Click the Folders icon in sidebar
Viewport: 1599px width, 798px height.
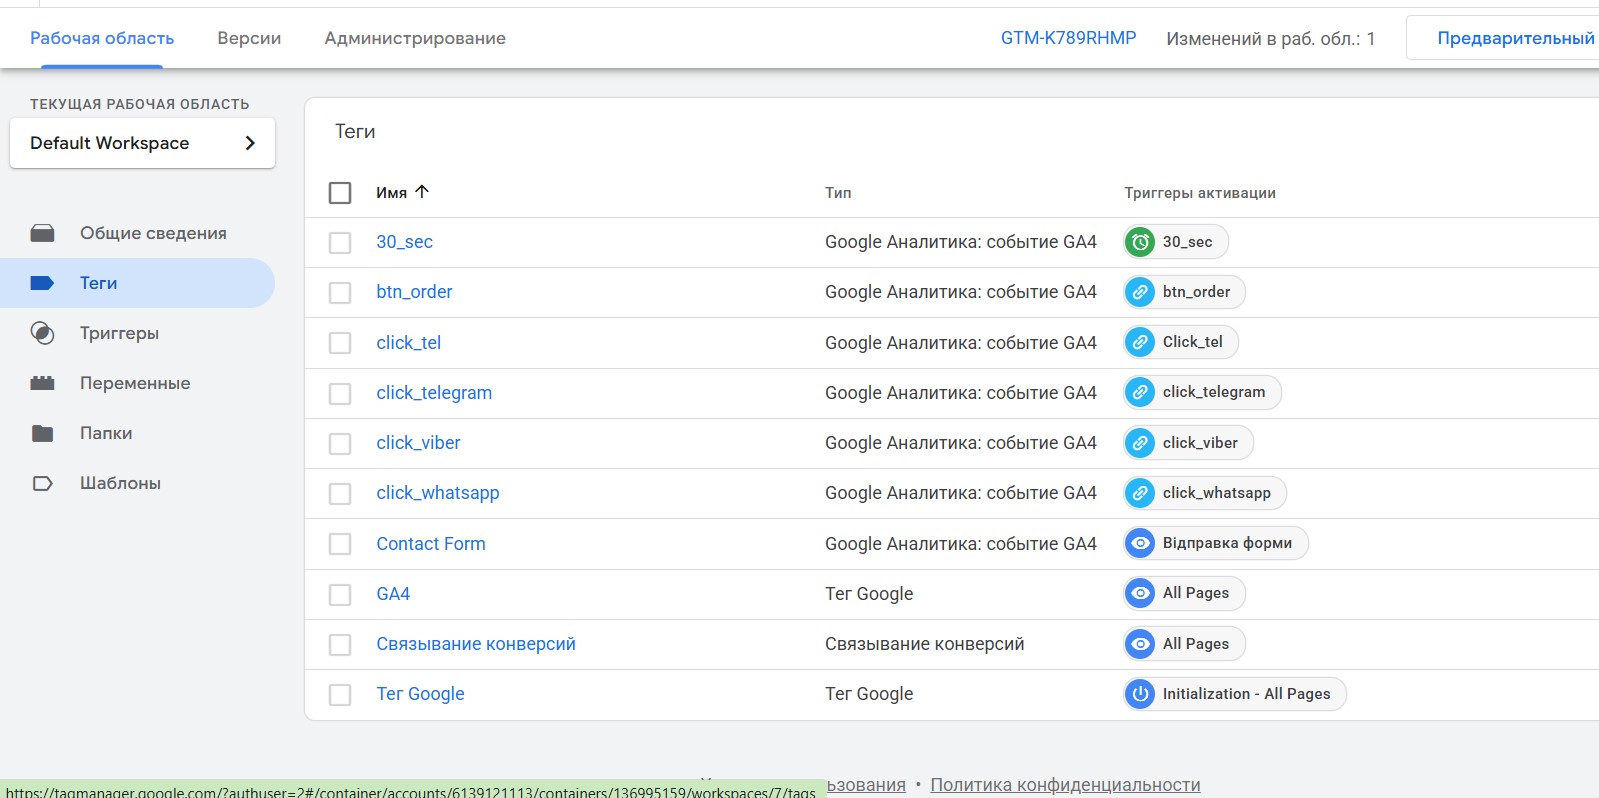point(42,433)
